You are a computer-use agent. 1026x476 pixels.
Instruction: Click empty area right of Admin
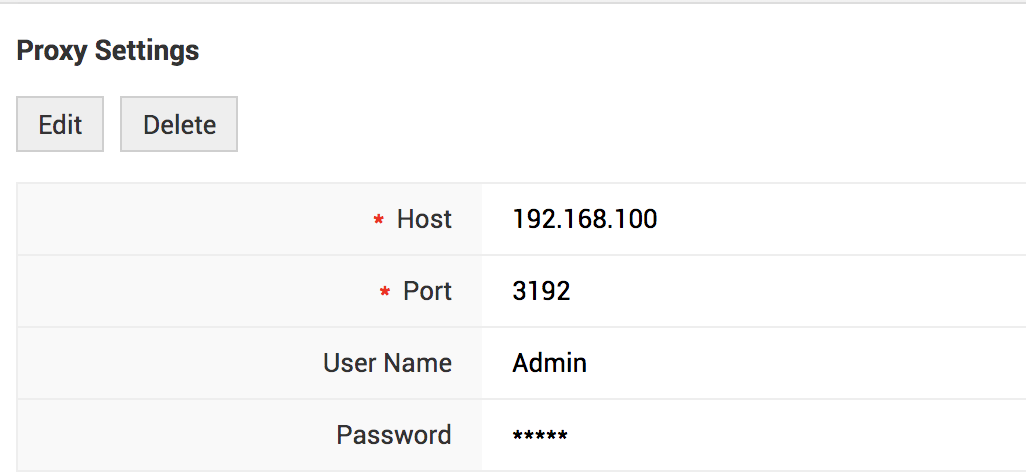tap(800, 363)
